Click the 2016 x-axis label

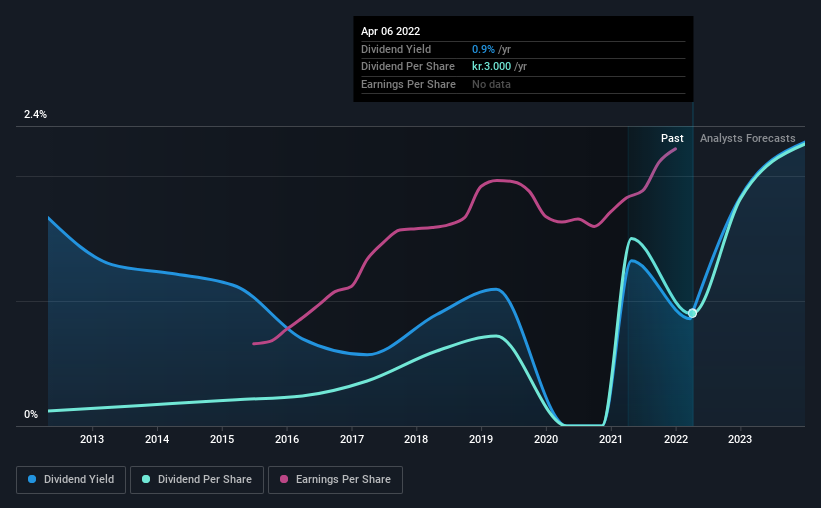[287, 439]
